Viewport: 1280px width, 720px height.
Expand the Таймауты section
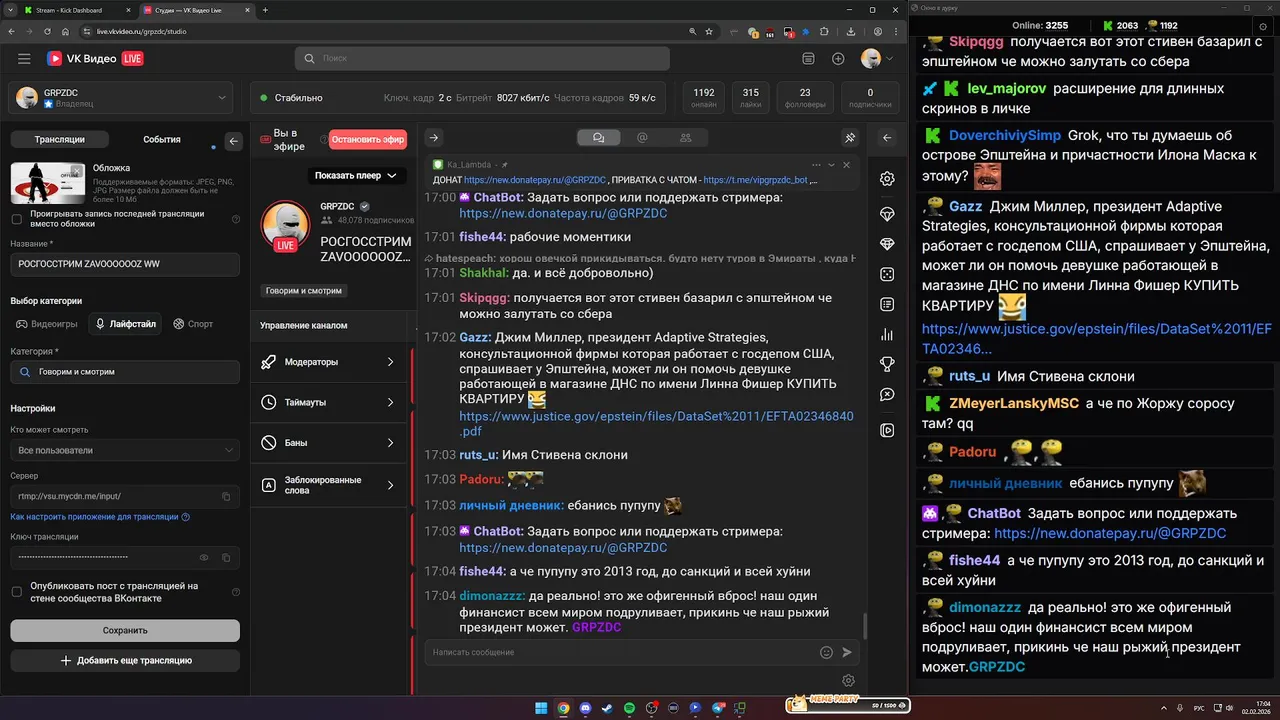(x=329, y=402)
